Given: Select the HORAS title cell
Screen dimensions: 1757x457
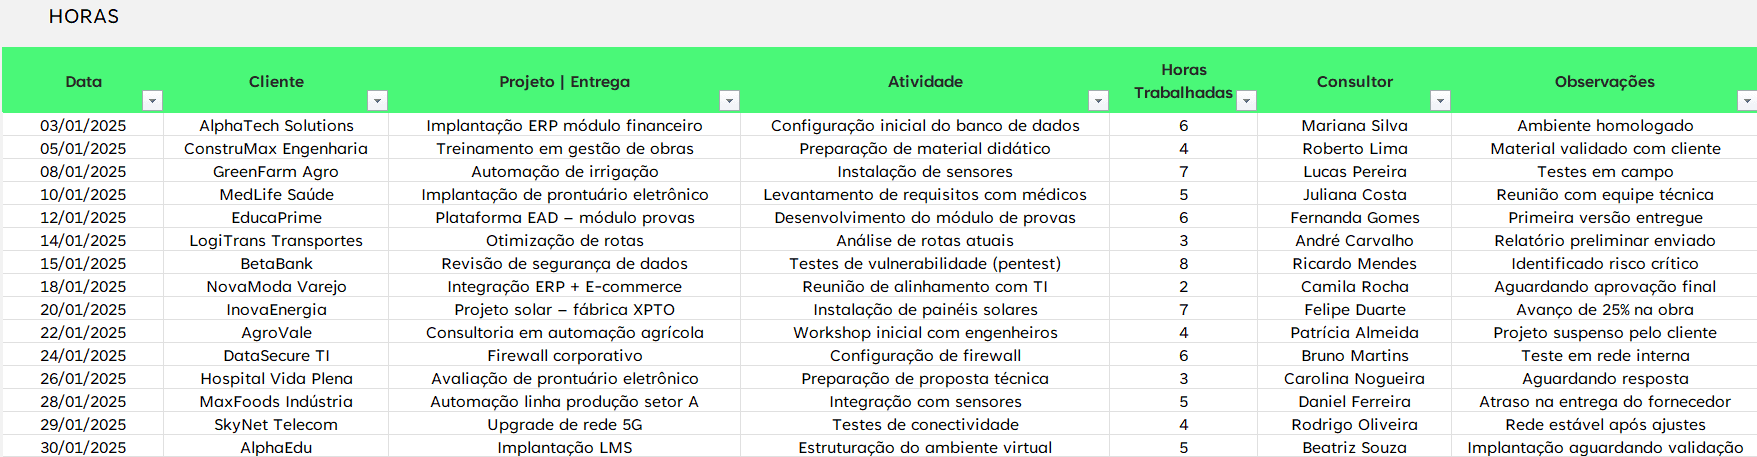Looking at the screenshot, I should coord(84,17).
